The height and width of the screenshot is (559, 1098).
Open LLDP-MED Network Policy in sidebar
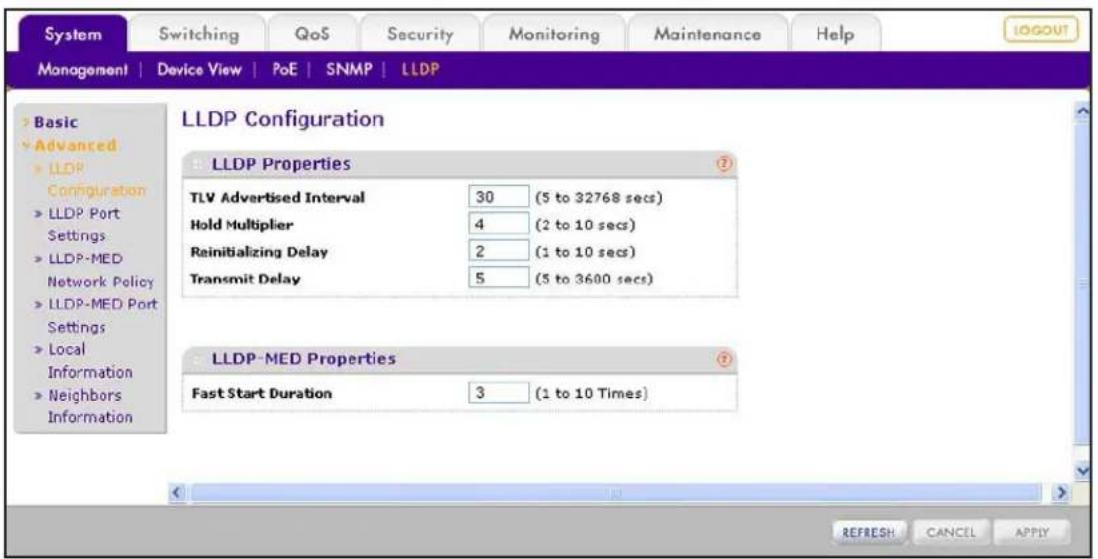coord(100,270)
